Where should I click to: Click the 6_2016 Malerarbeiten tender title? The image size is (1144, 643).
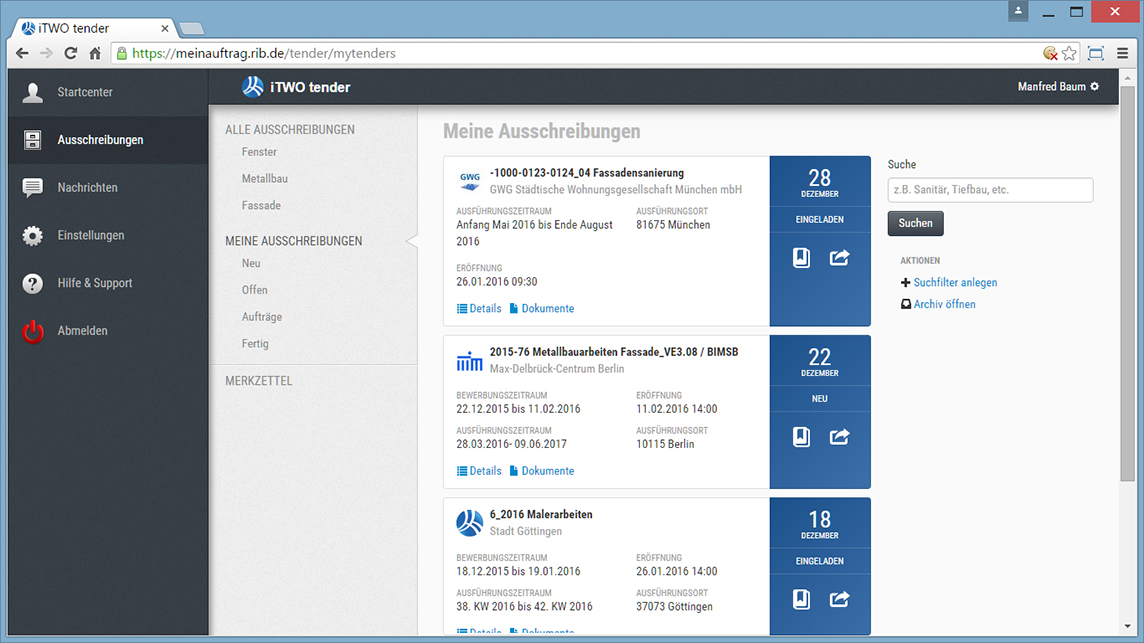(541, 515)
